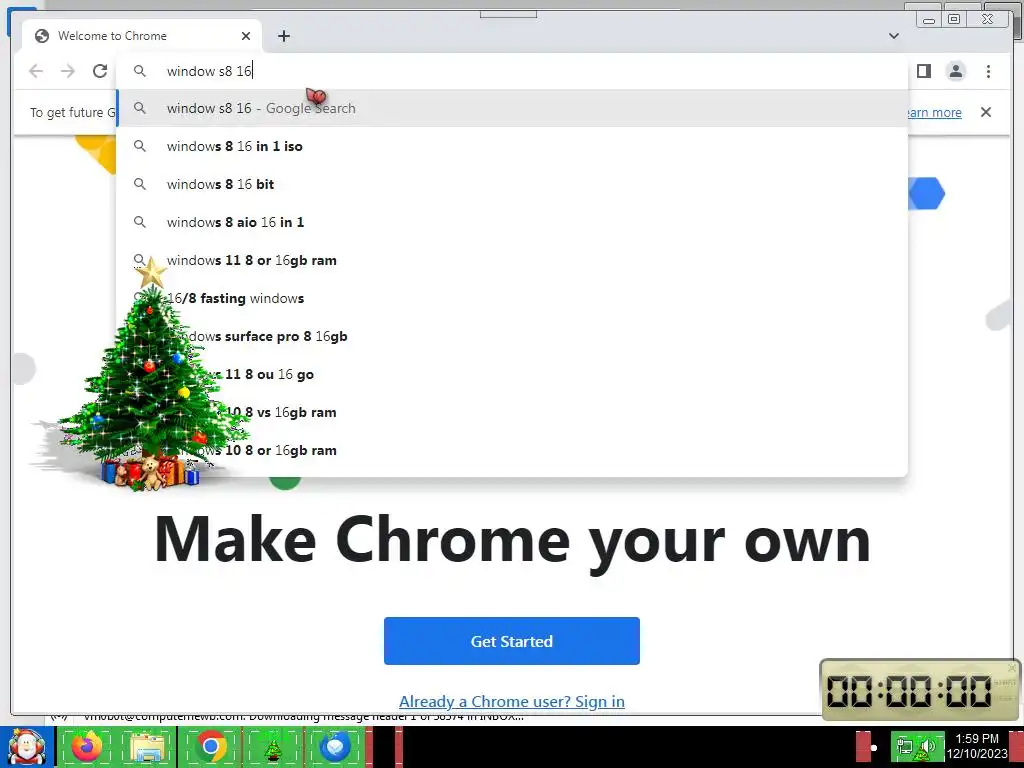The height and width of the screenshot is (768, 1024).
Task: Click the globe favicon on the tab
Action: [x=42, y=36]
